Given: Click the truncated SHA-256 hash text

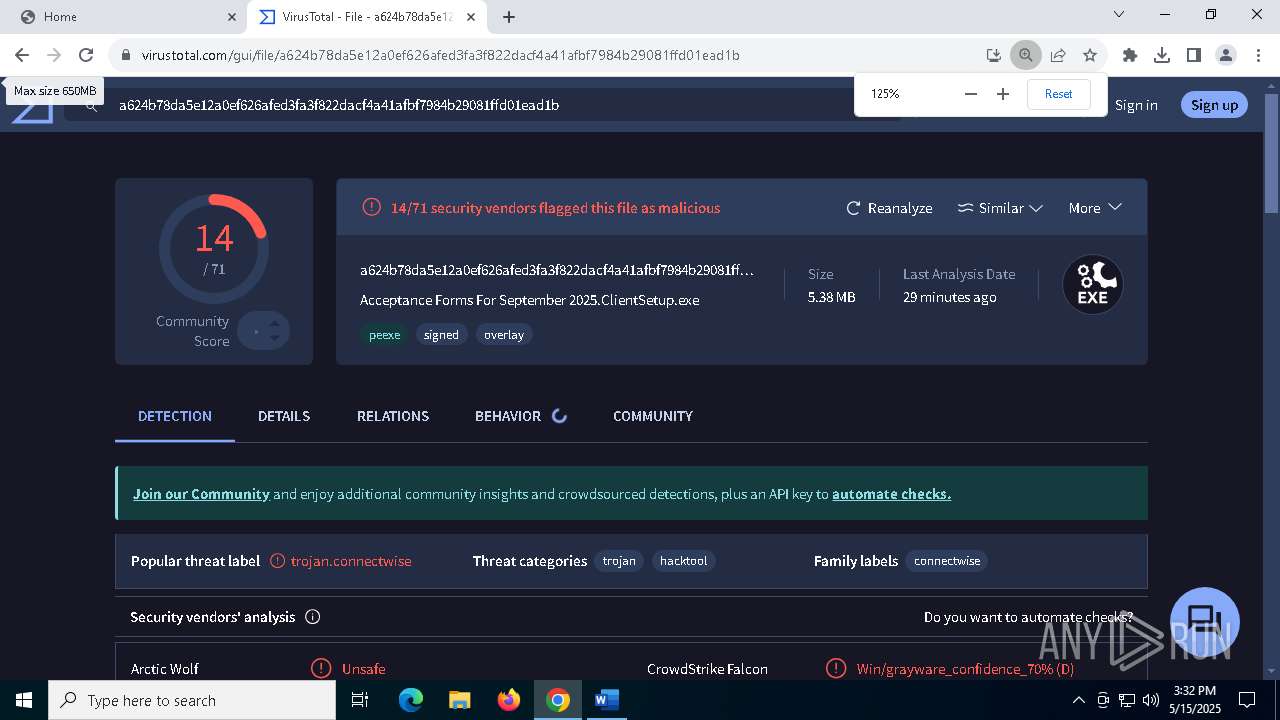Looking at the screenshot, I should point(557,270).
